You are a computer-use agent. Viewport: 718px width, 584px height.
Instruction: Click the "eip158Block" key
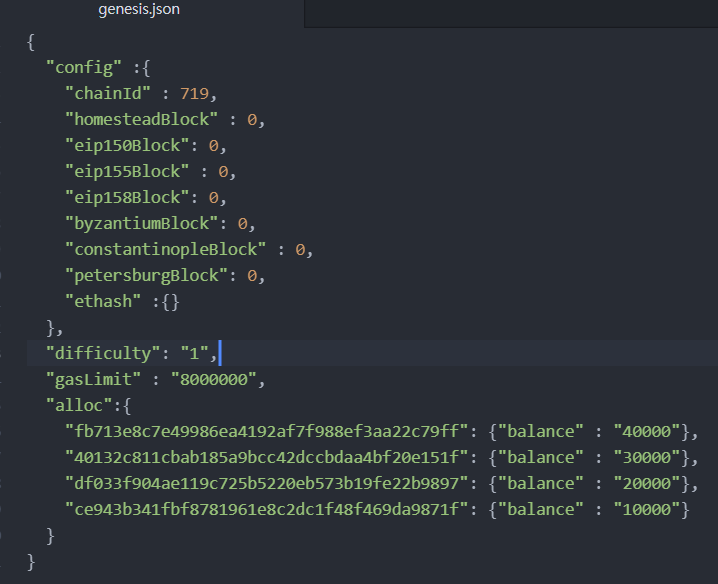pyautogui.click(x=127, y=197)
